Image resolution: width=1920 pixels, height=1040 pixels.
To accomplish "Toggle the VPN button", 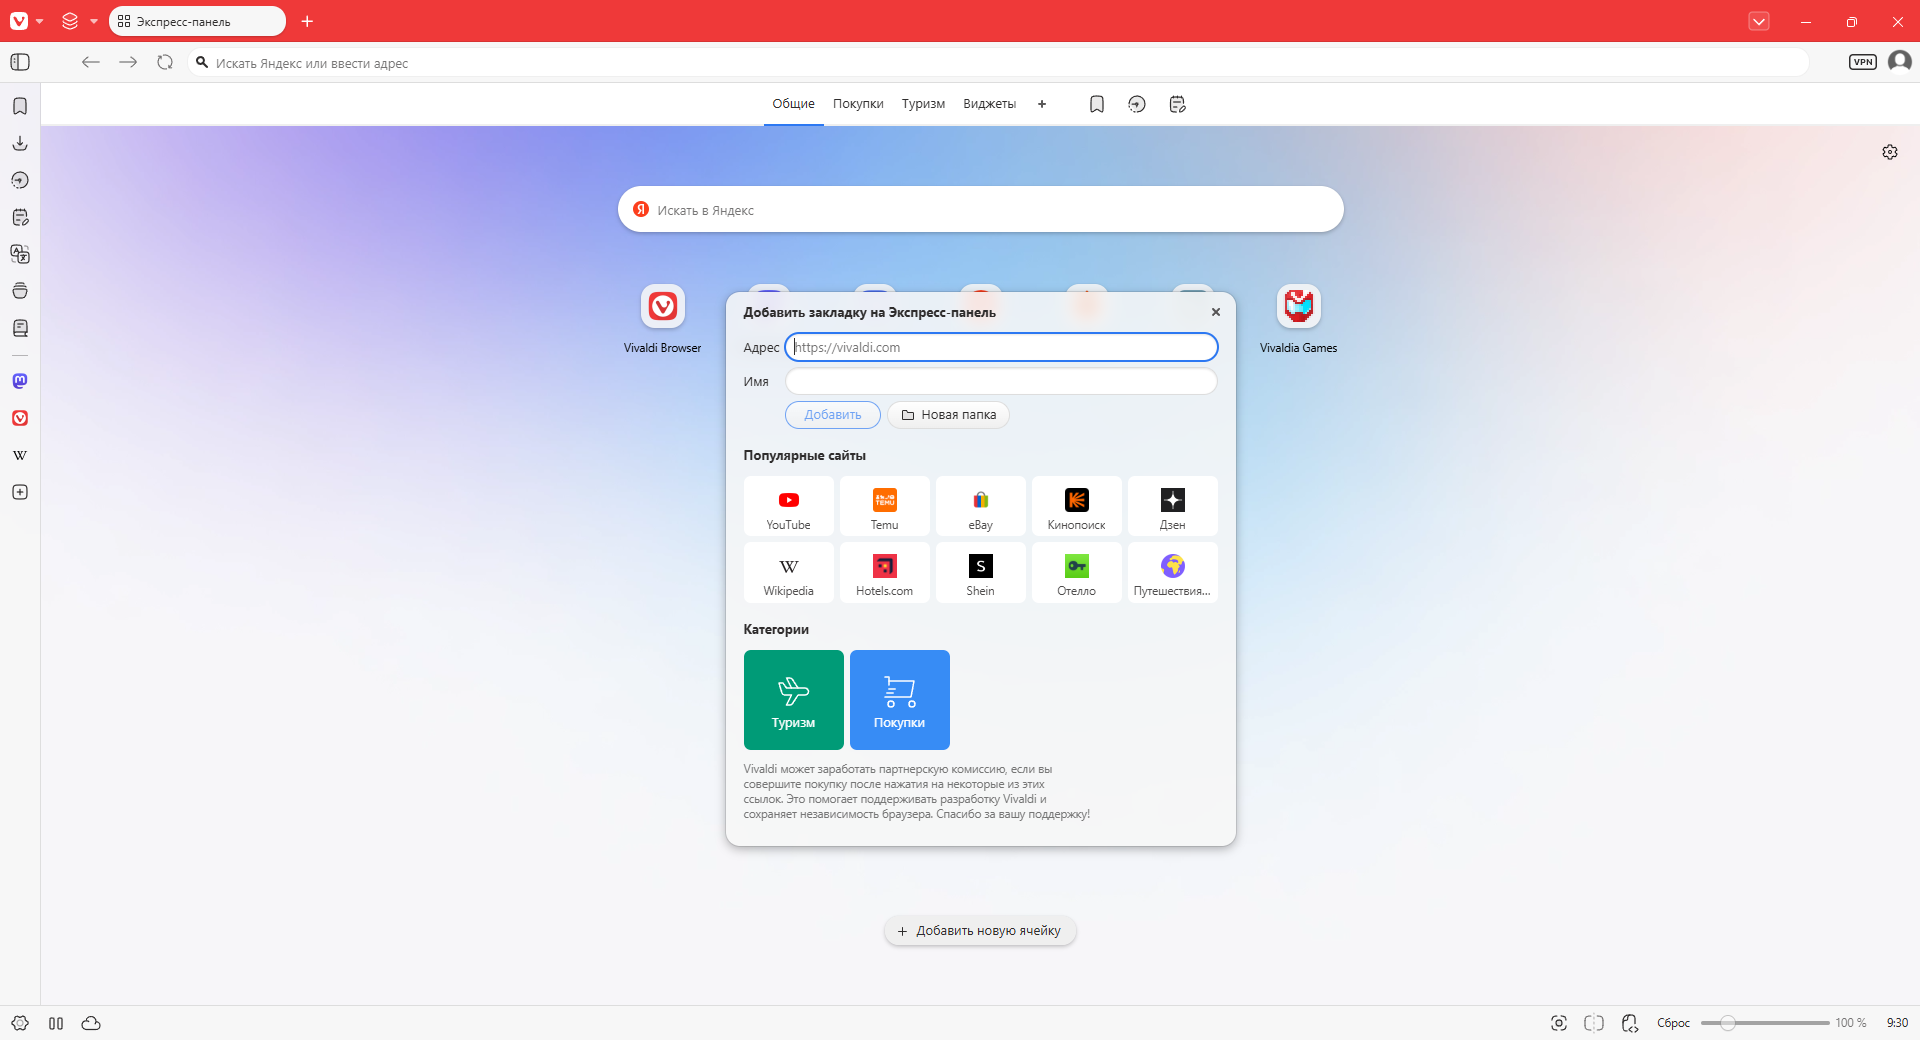I will 1863,62.
